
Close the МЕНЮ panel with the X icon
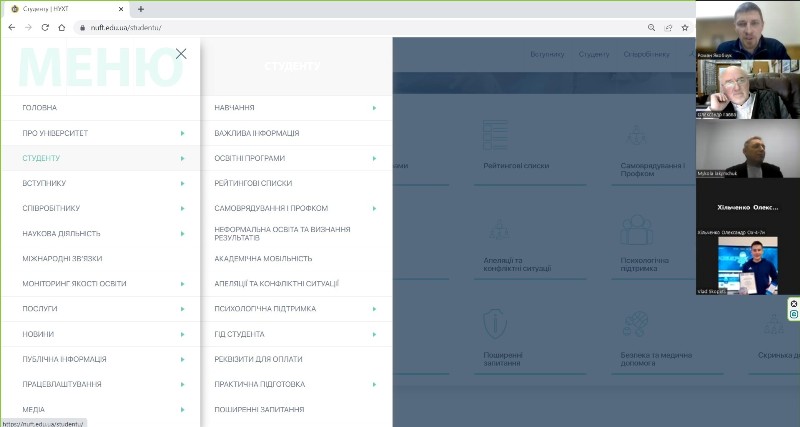coord(181,54)
